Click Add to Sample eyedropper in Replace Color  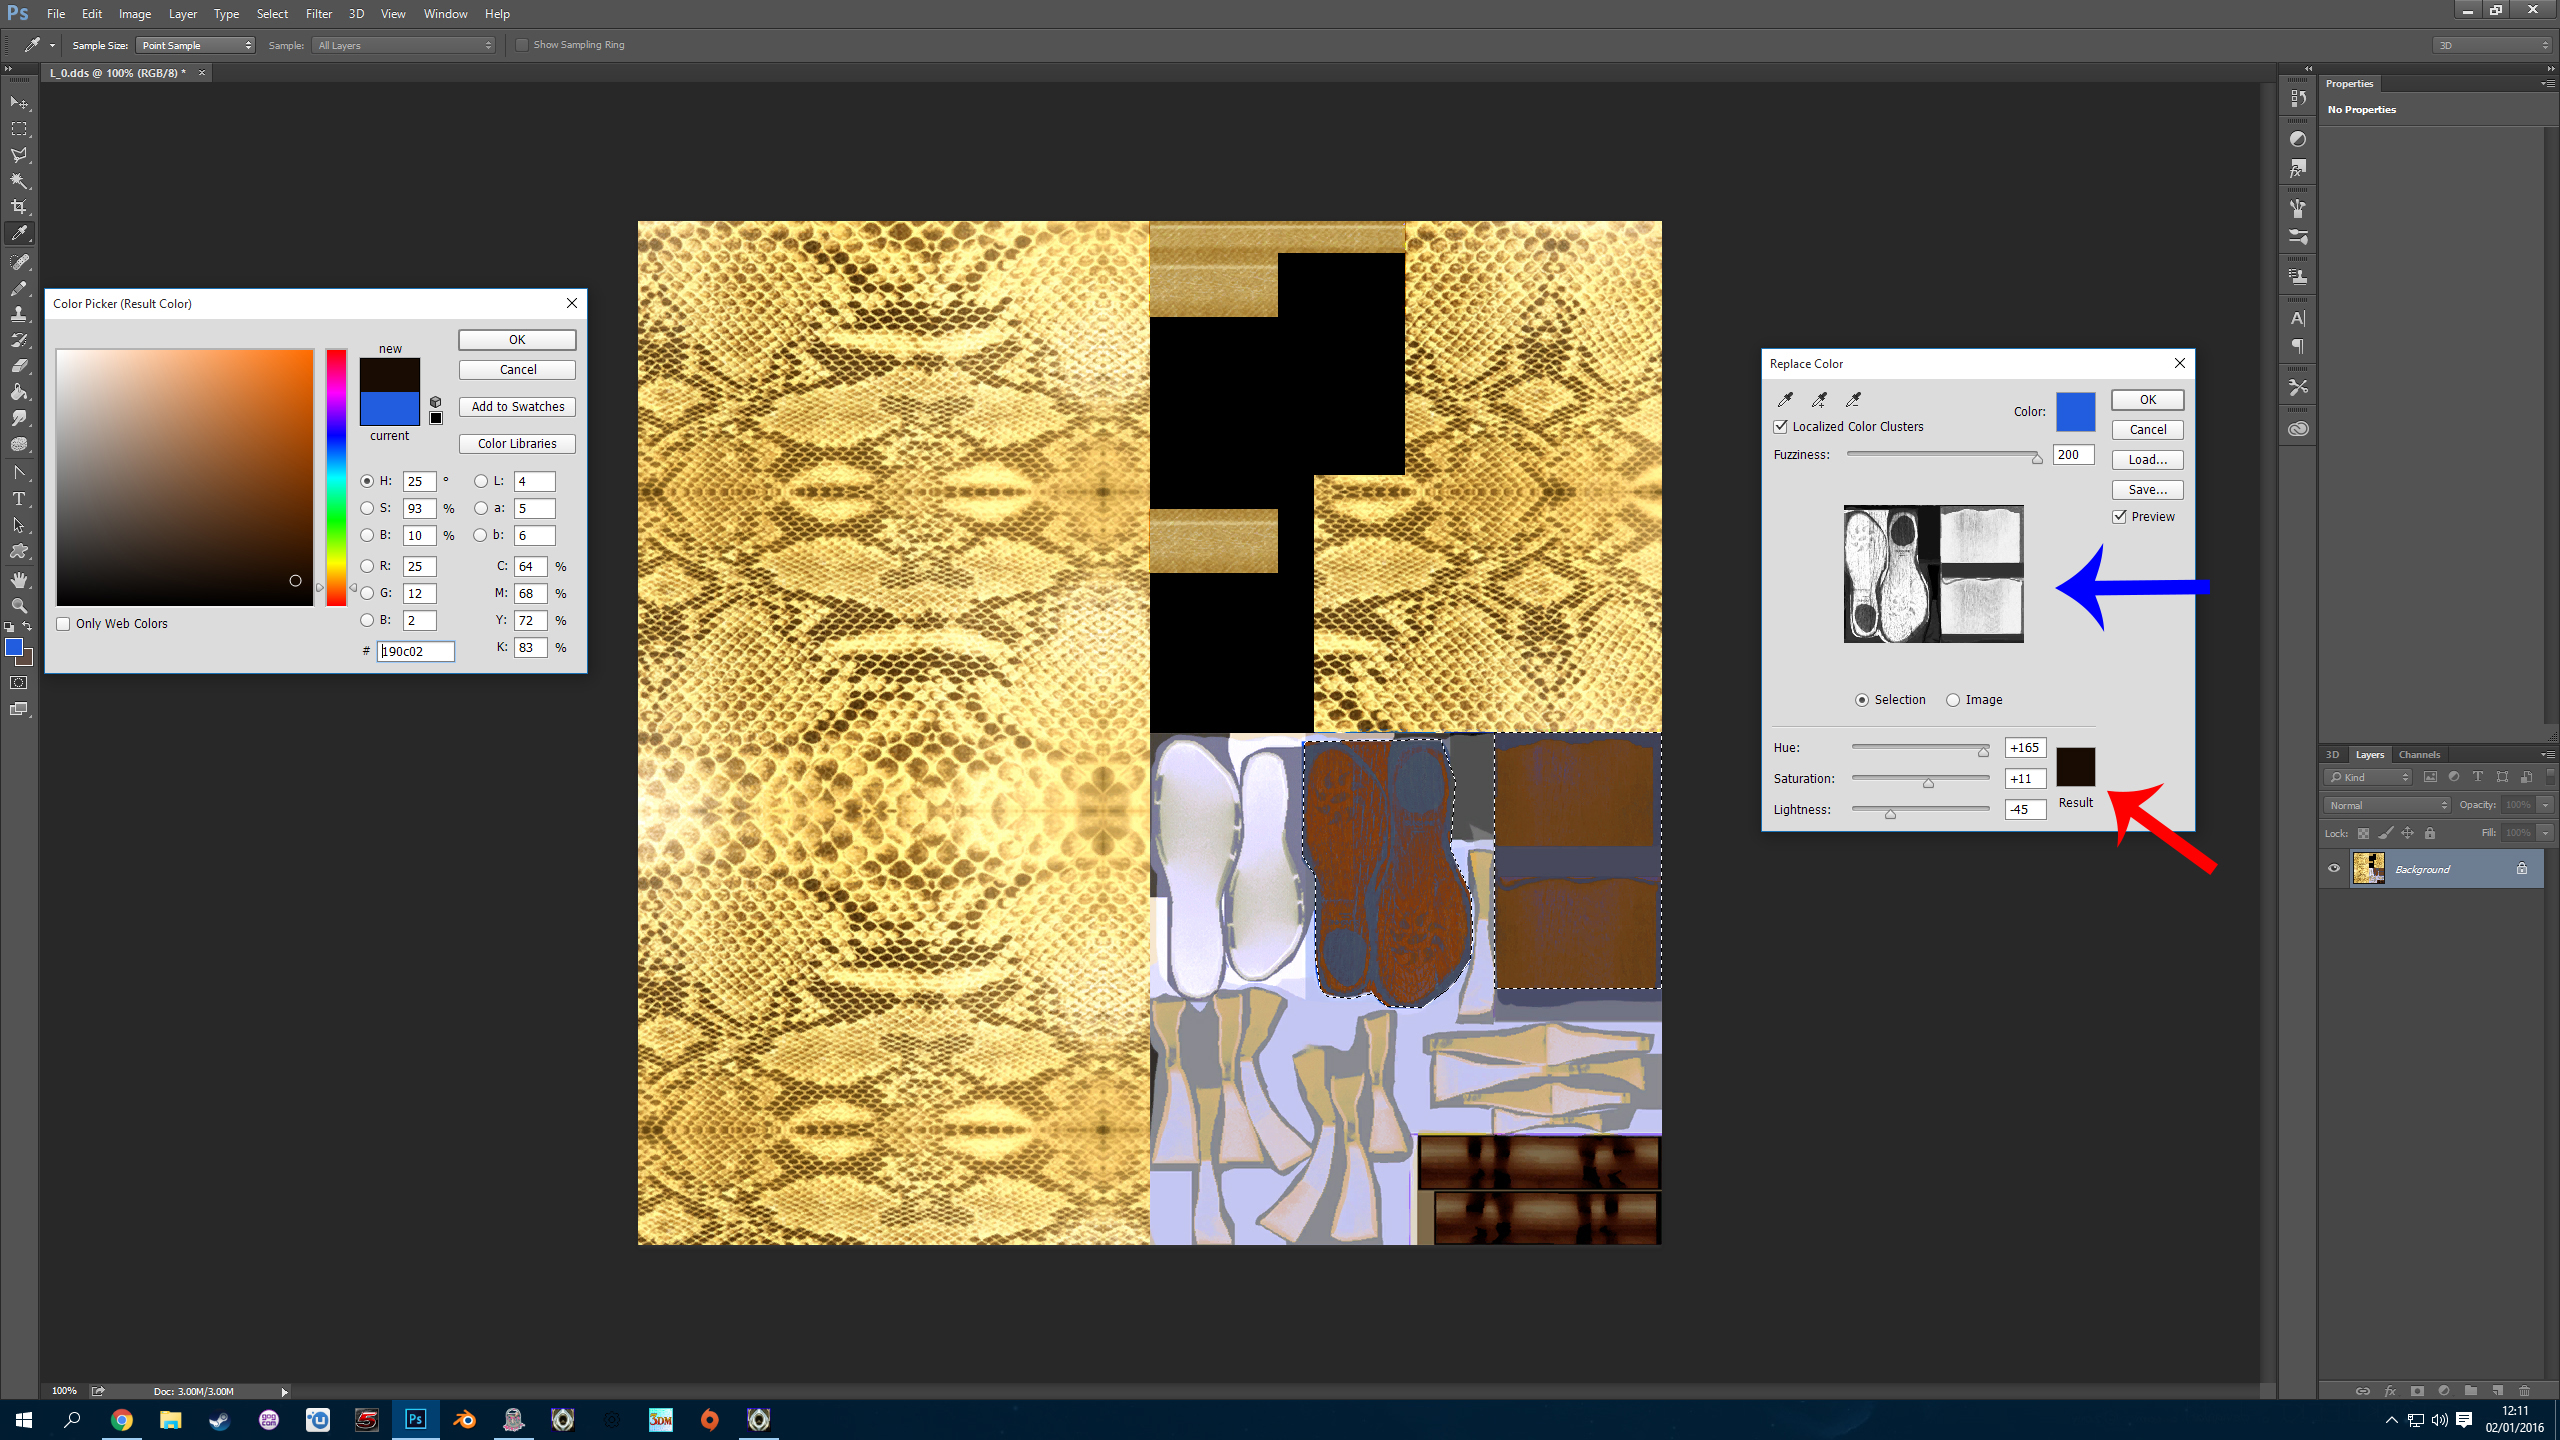pos(1819,400)
